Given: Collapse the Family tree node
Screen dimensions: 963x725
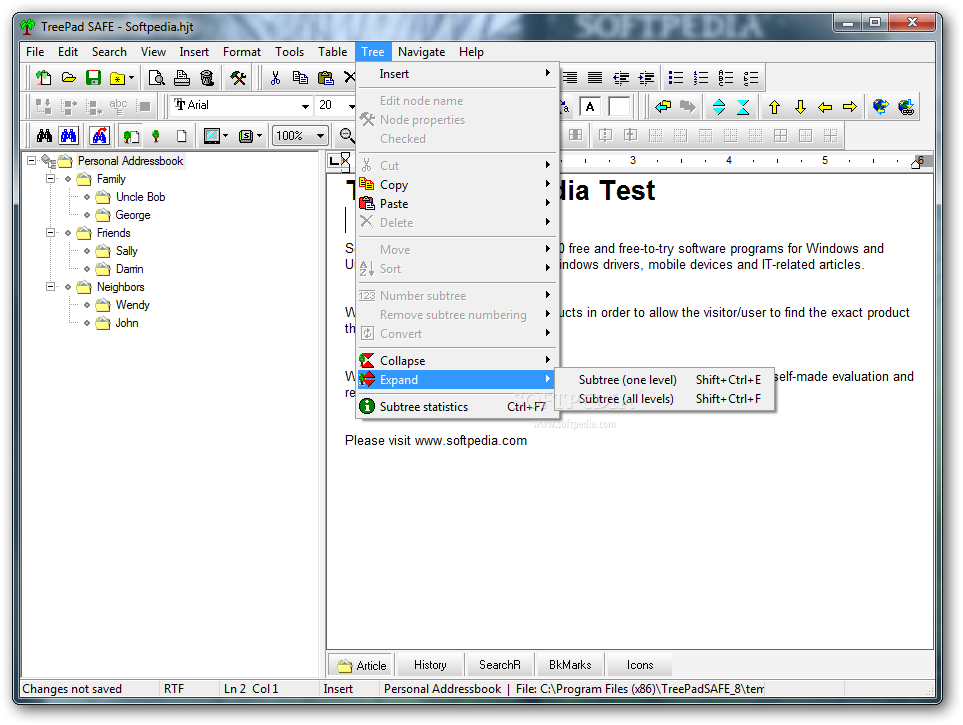Looking at the screenshot, I should pos(50,179).
